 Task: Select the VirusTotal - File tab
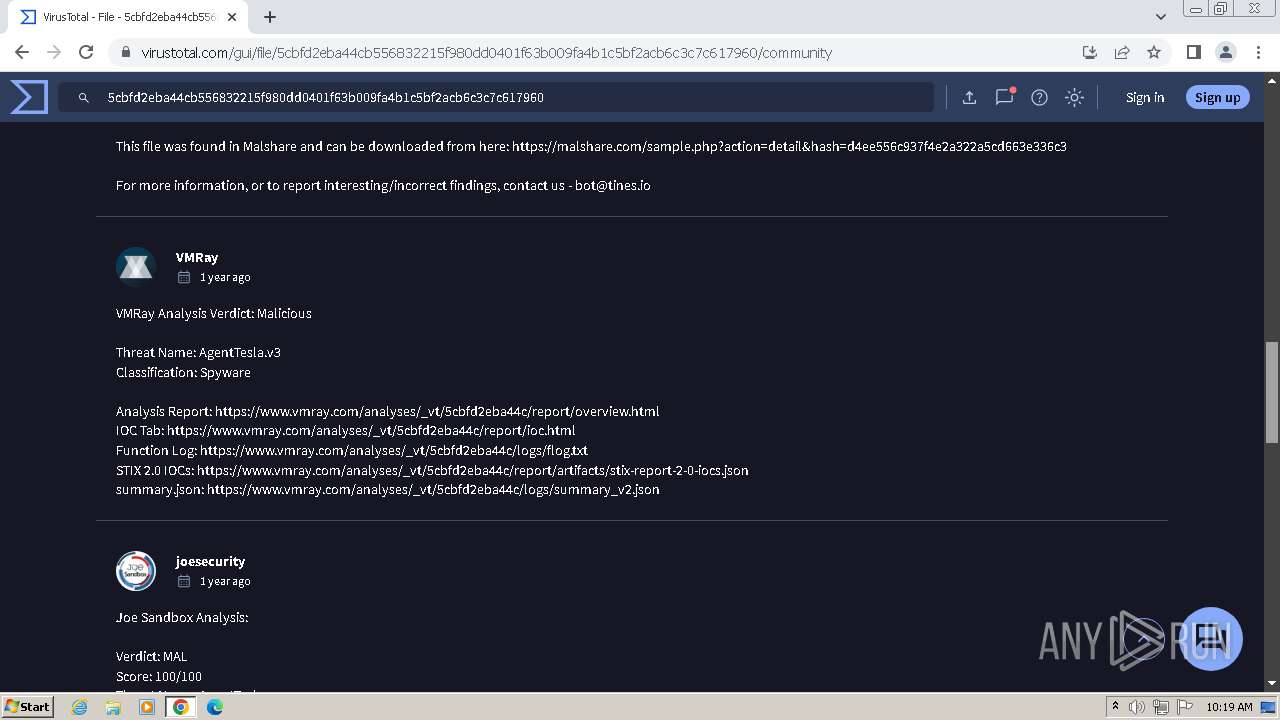pyautogui.click(x=130, y=17)
